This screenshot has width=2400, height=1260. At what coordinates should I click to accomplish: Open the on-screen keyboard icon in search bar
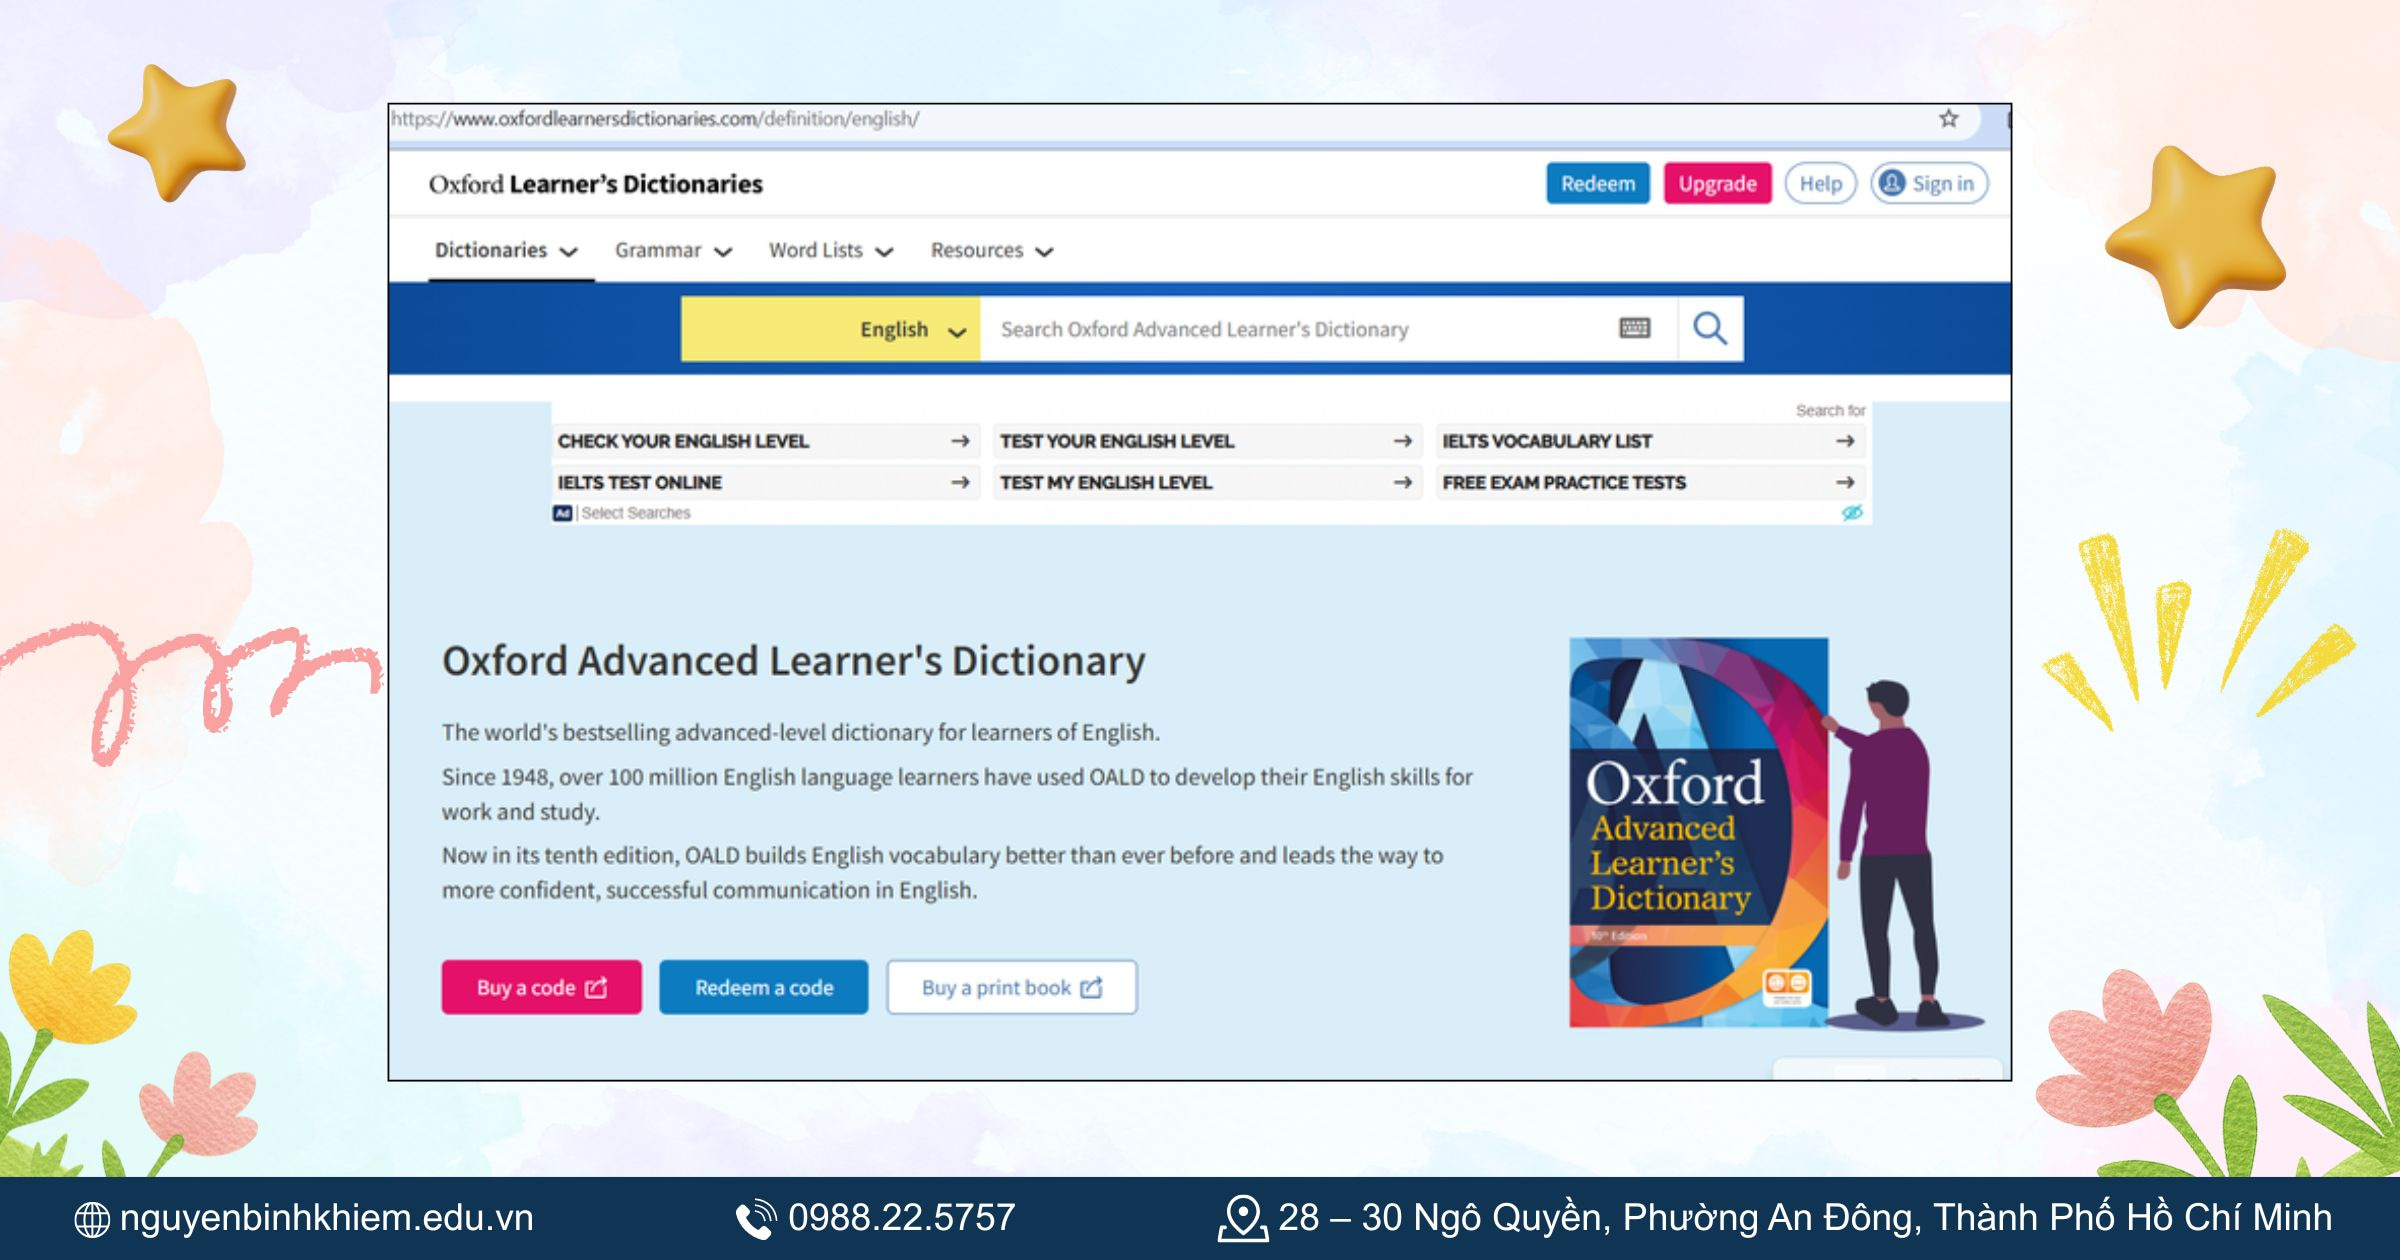[x=1636, y=329]
